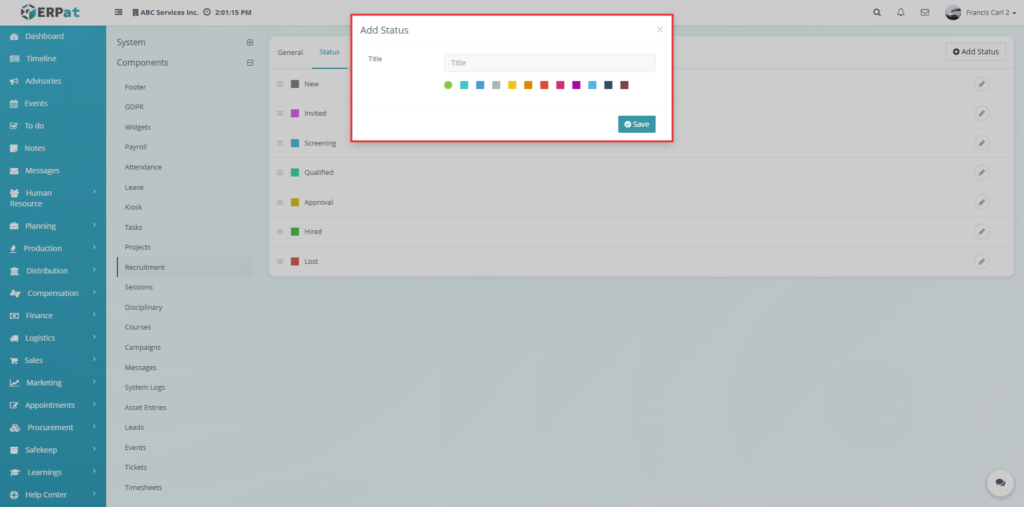This screenshot has width=1024, height=507.
Task: Click the Screening status row label
Action: coord(320,143)
